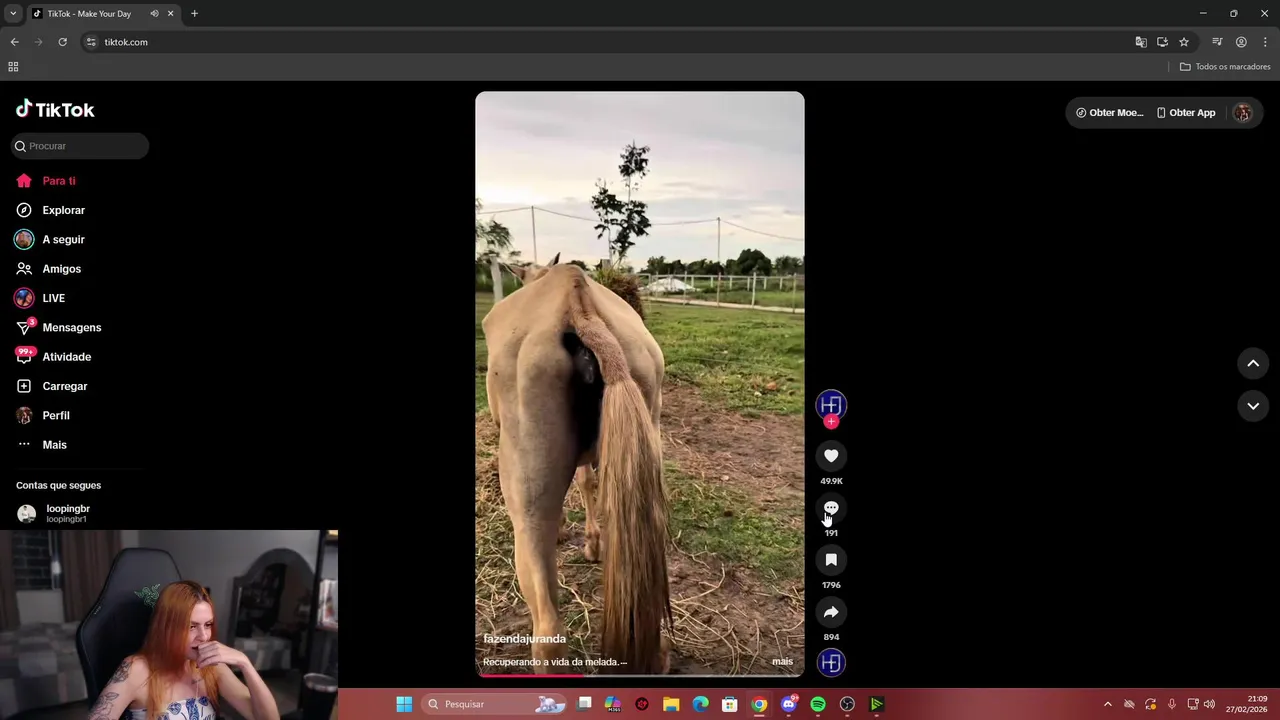
Task: Close the TikTok tab
Action: 170,14
